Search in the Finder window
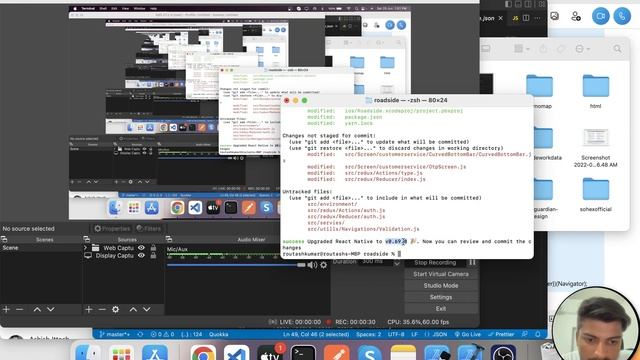The height and width of the screenshot is (360, 640). pos(617,49)
